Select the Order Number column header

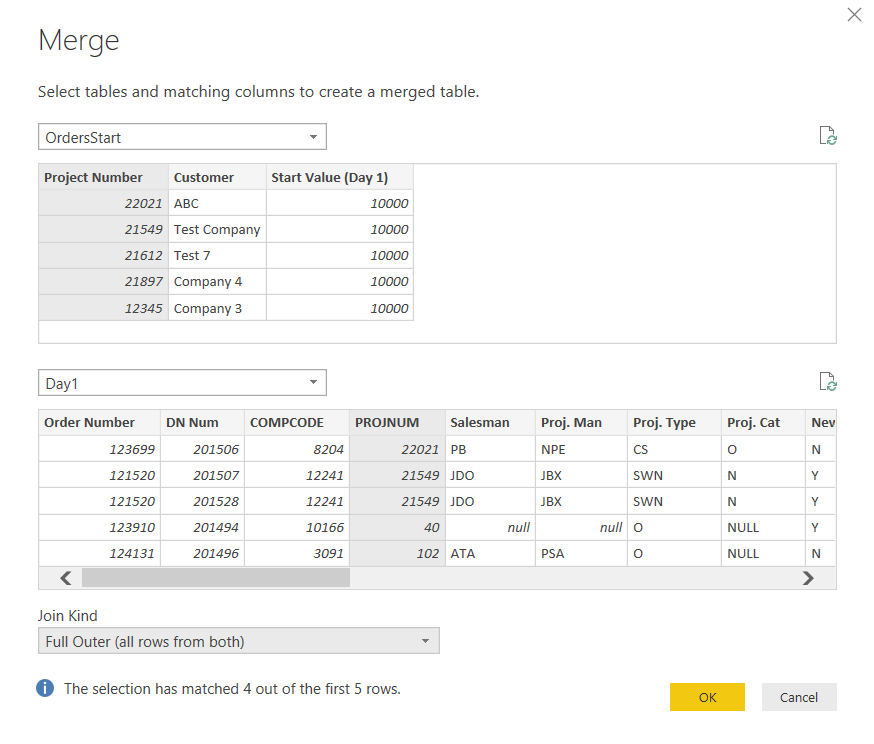[100, 422]
